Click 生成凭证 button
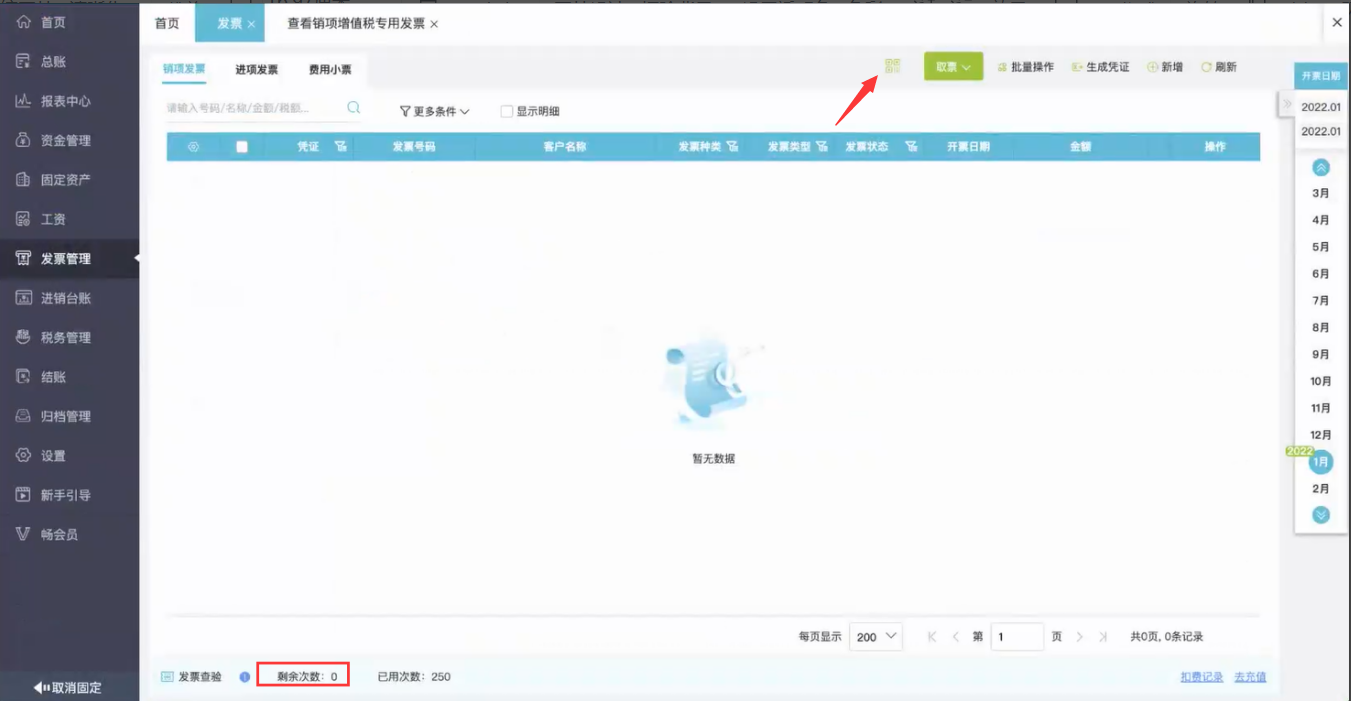 pos(1100,67)
